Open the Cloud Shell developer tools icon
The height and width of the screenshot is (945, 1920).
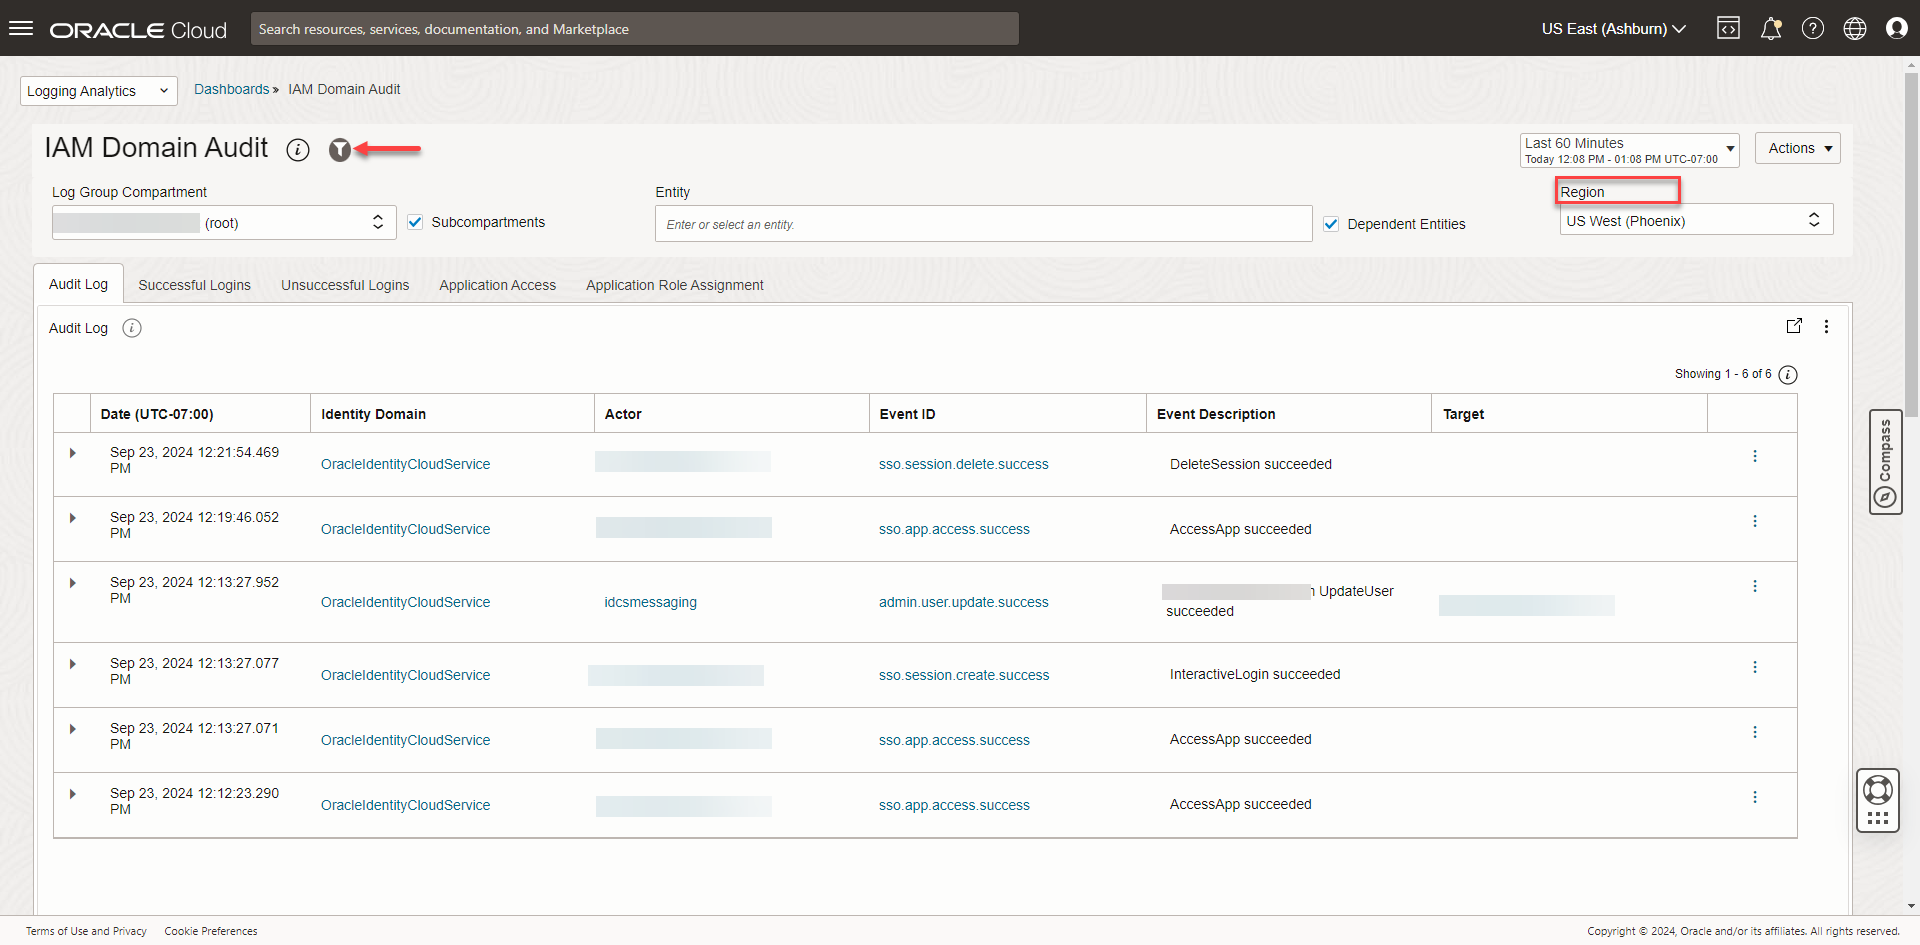[1728, 28]
